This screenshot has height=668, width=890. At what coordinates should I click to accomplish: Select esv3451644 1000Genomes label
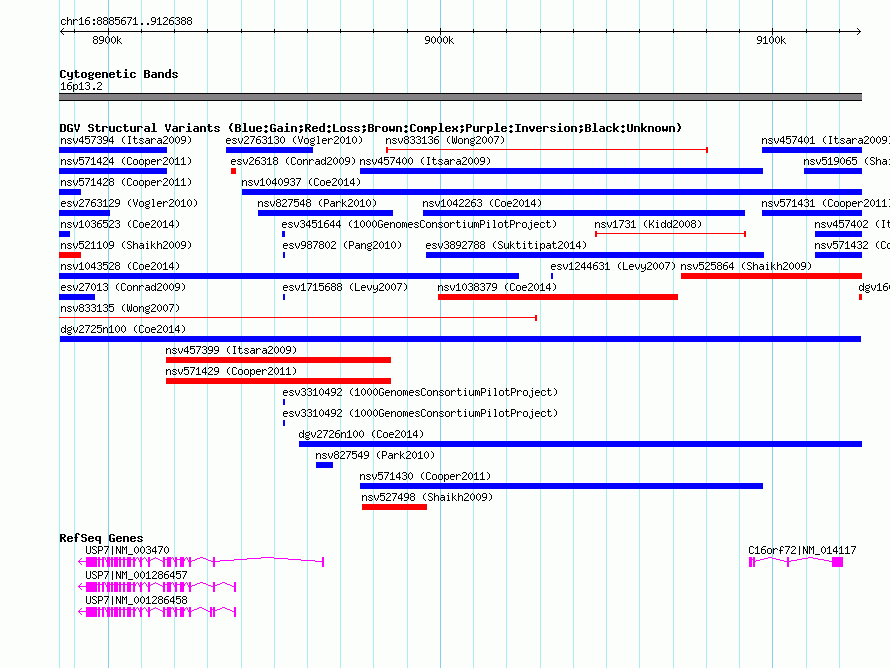[419, 224]
